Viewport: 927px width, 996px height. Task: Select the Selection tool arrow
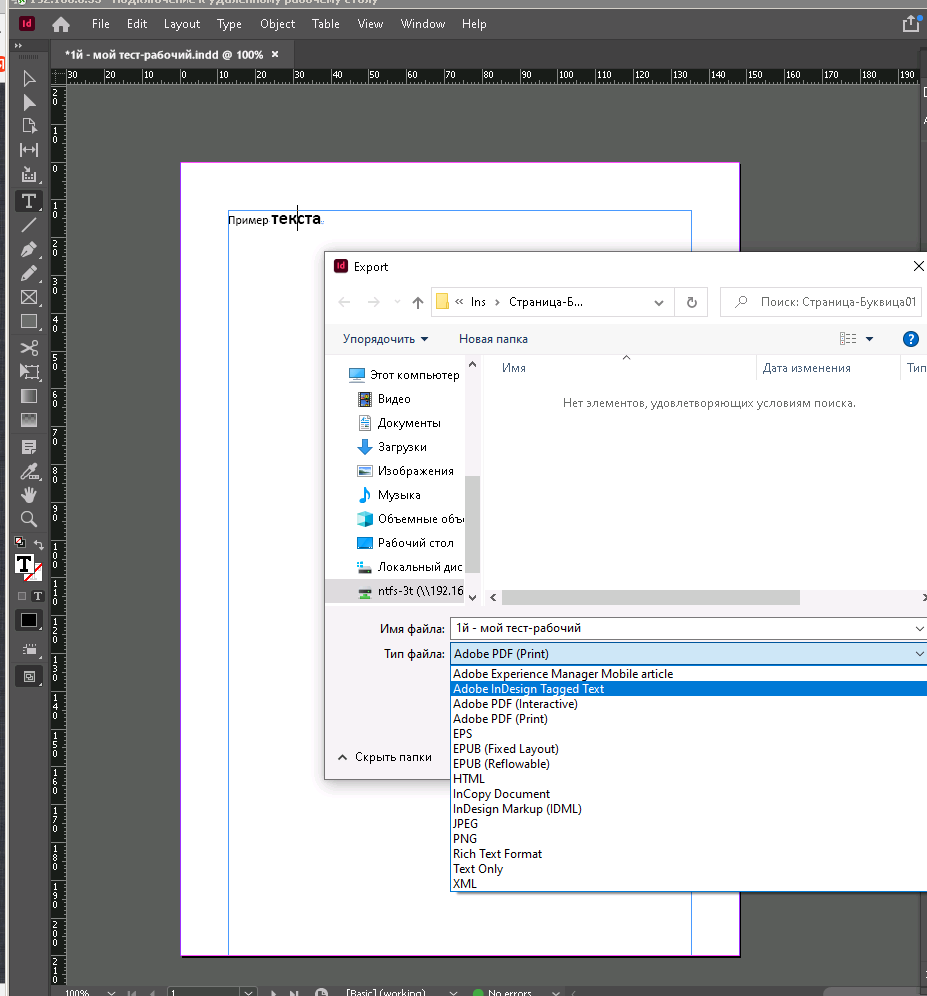coord(29,79)
